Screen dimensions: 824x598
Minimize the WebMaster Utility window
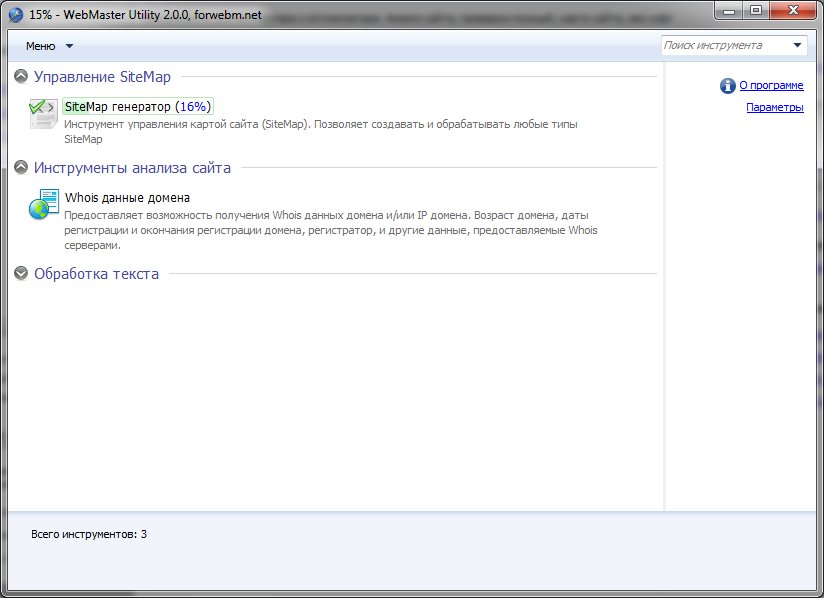731,11
